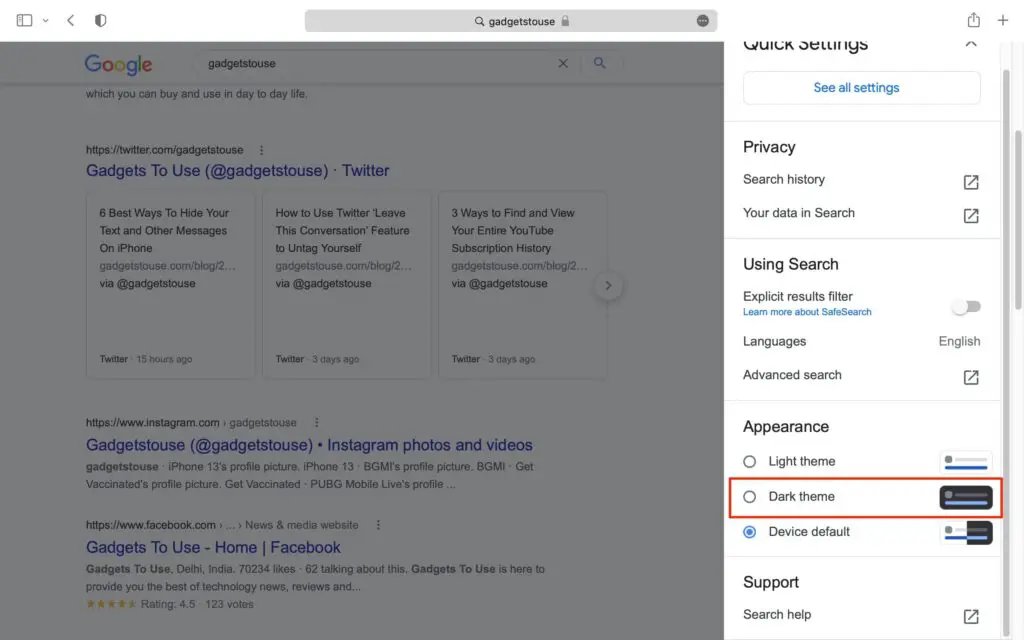Click the Google logo

pos(118,64)
